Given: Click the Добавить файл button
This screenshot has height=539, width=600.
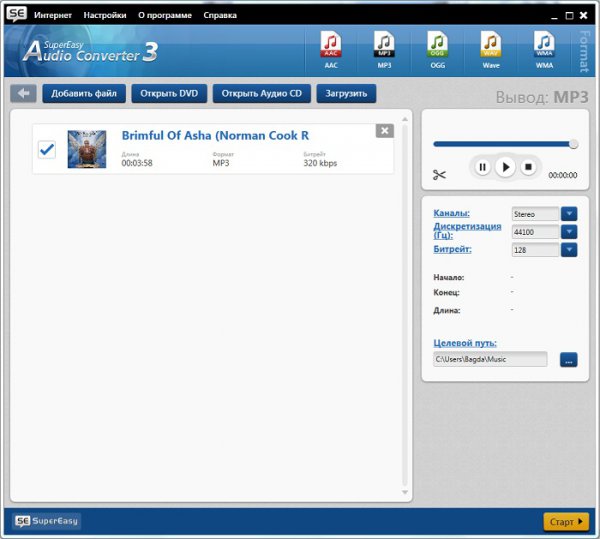Looking at the screenshot, I should pos(84,93).
